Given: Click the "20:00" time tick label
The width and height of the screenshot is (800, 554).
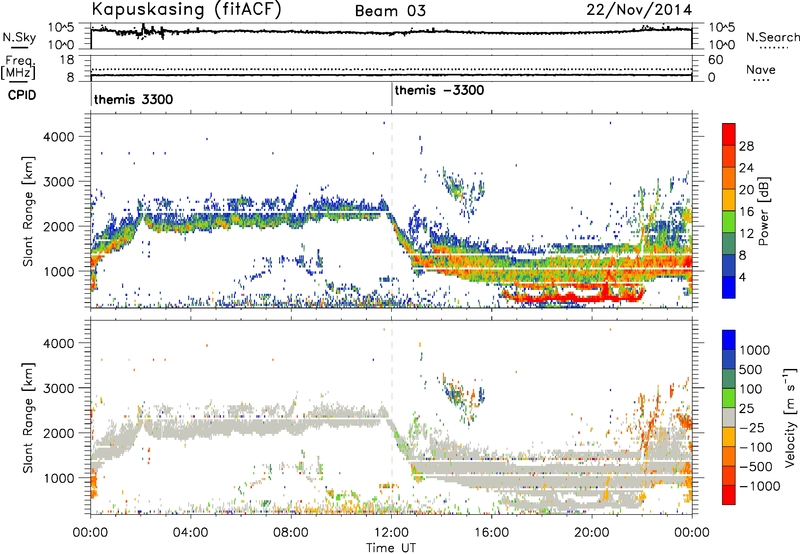Looking at the screenshot, I should point(592,533).
